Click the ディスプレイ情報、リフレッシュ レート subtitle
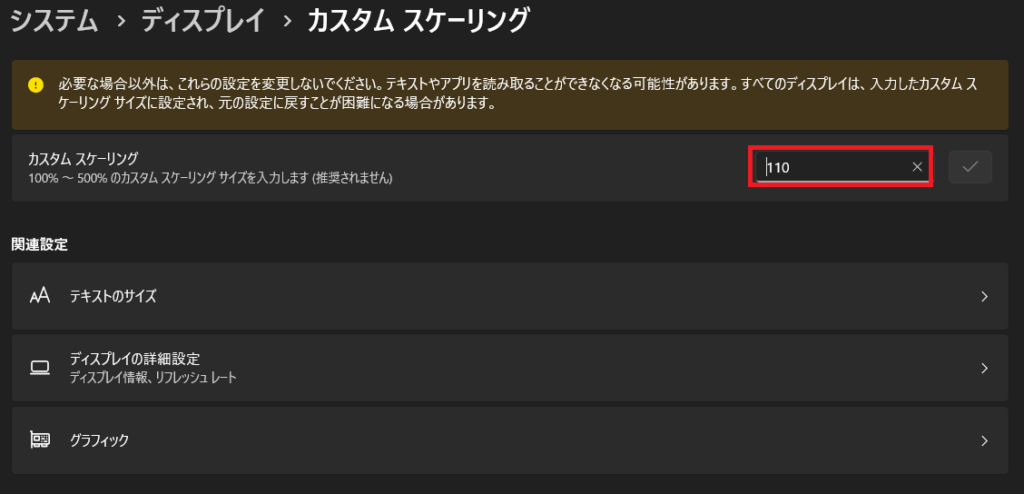The height and width of the screenshot is (494, 1024). (153, 378)
